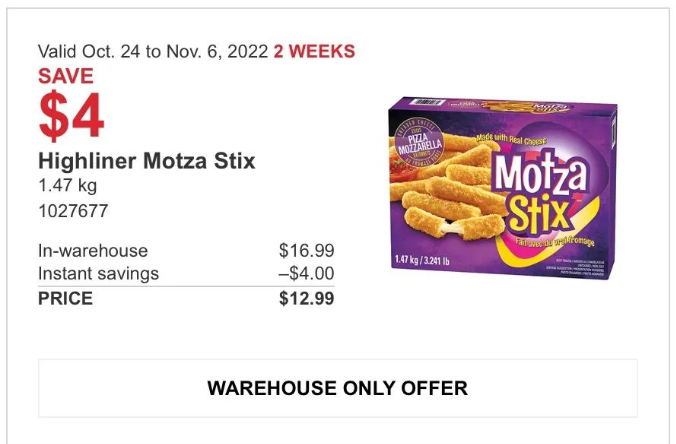
Task: Select the final $12.99 price
Action: pyautogui.click(x=306, y=298)
